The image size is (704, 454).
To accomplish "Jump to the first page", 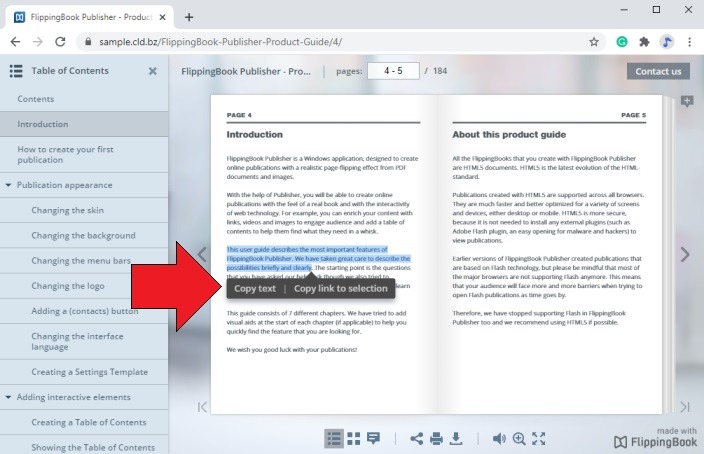I will coord(202,407).
